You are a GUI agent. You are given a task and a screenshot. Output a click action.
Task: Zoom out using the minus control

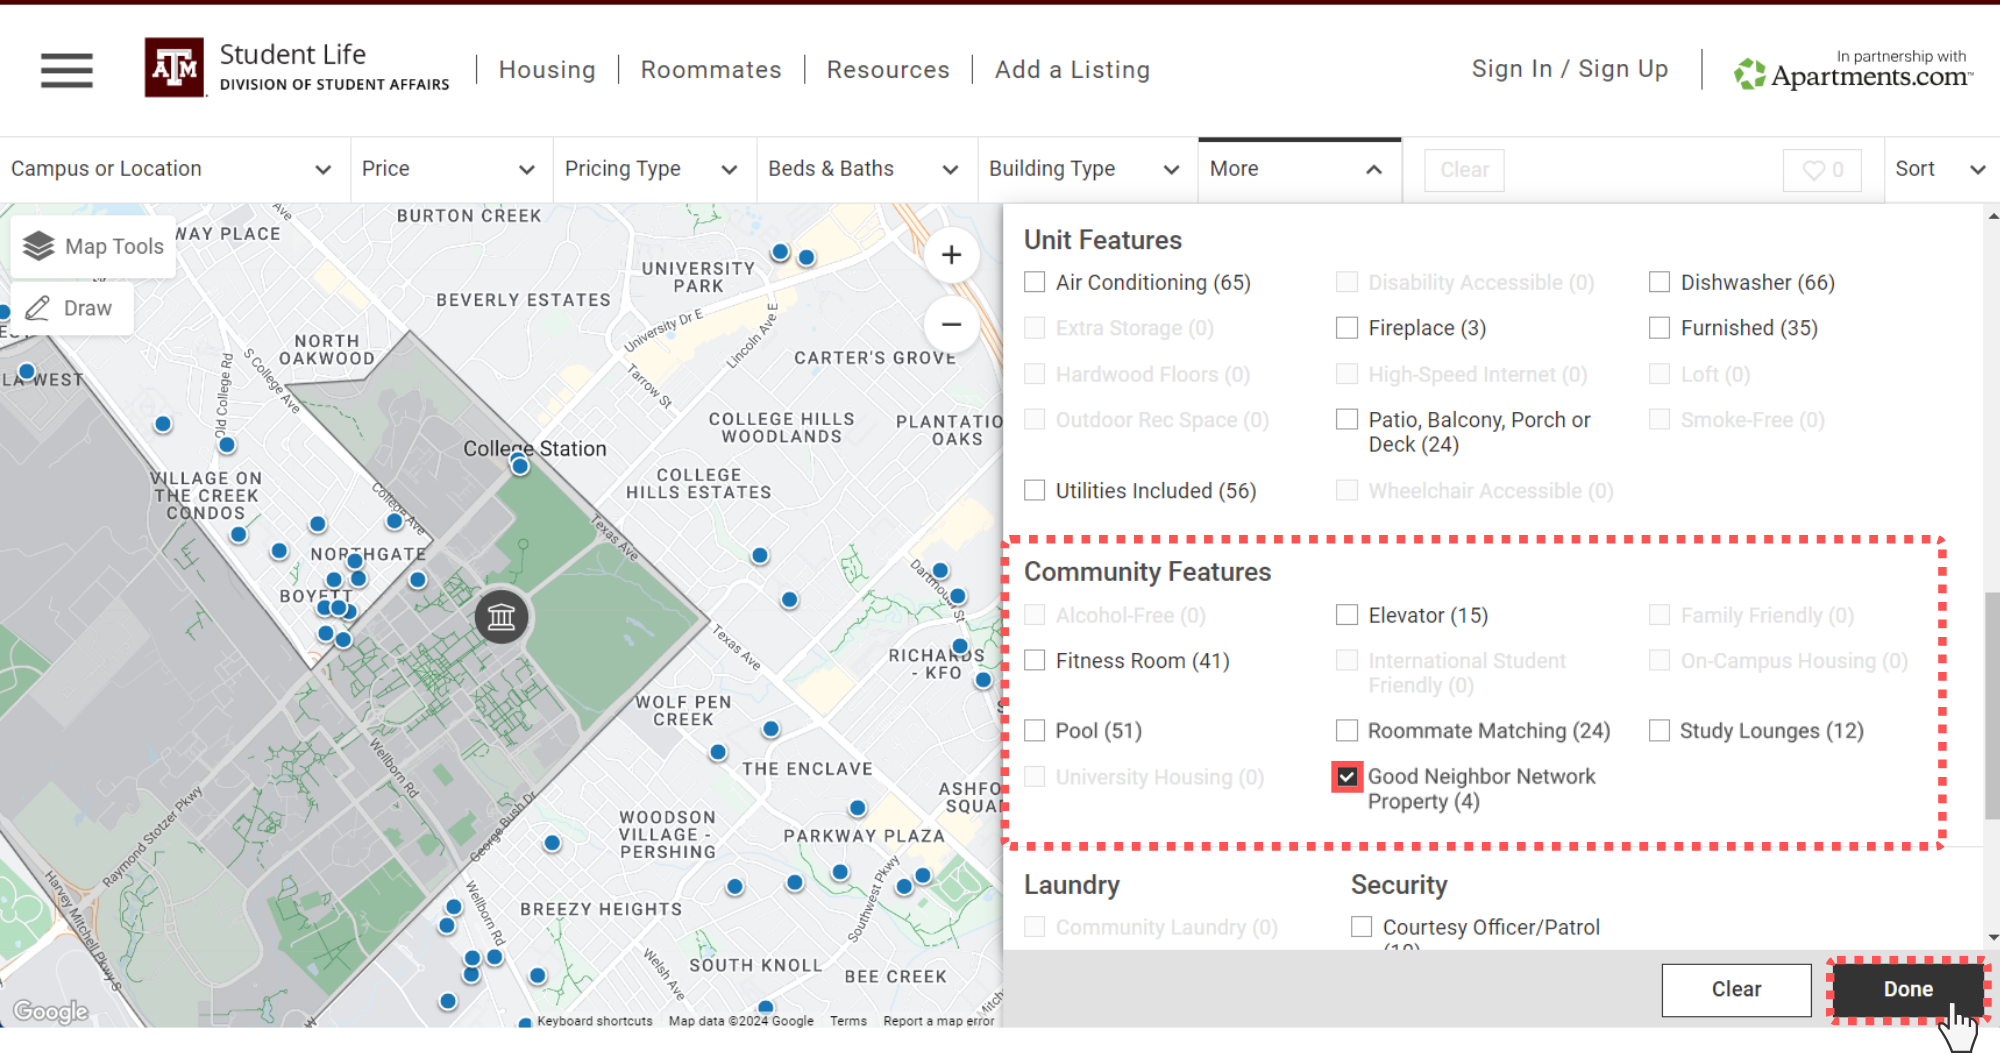(951, 325)
